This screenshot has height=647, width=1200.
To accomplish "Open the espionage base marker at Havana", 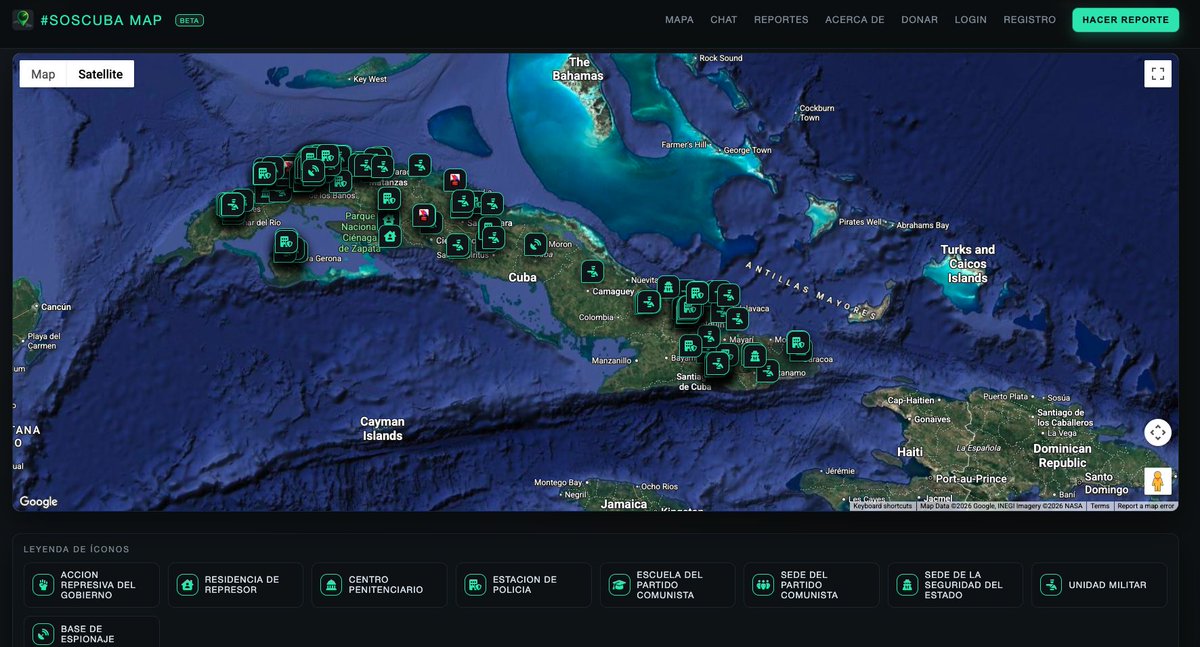I will pyautogui.click(x=313, y=171).
